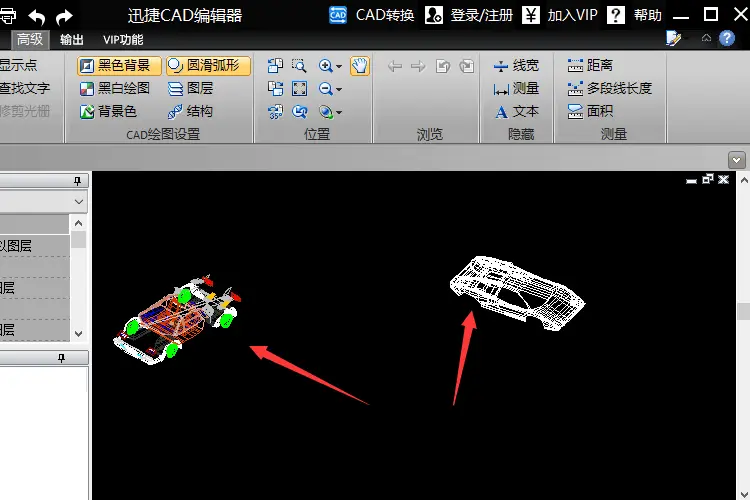Open the 结构 structure panel

(x=190, y=111)
